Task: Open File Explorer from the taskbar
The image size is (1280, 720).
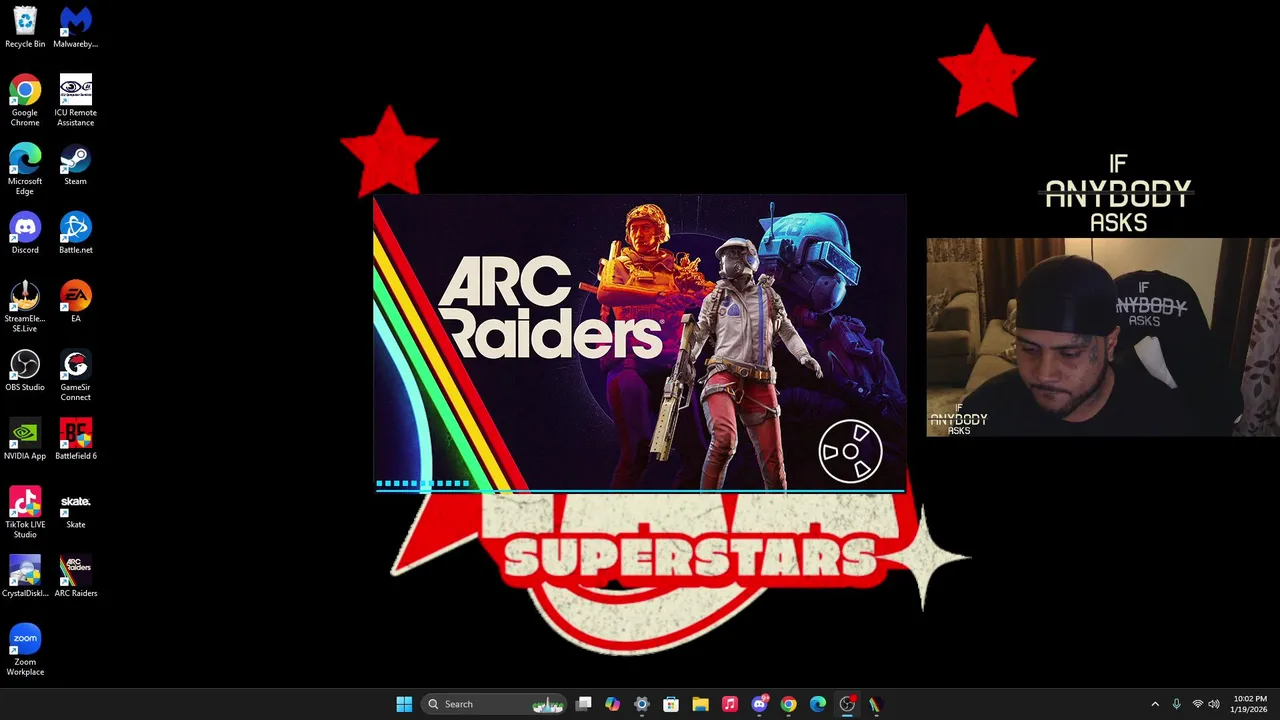Action: (x=700, y=704)
